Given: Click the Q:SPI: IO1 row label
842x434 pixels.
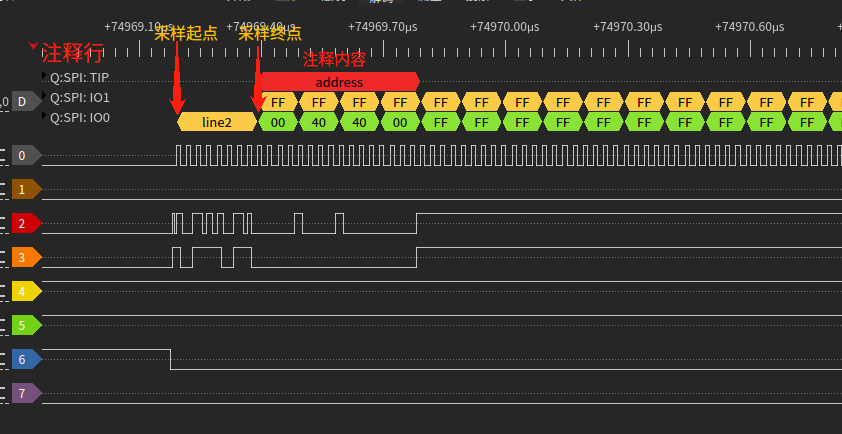Looking at the screenshot, I should (x=80, y=98).
